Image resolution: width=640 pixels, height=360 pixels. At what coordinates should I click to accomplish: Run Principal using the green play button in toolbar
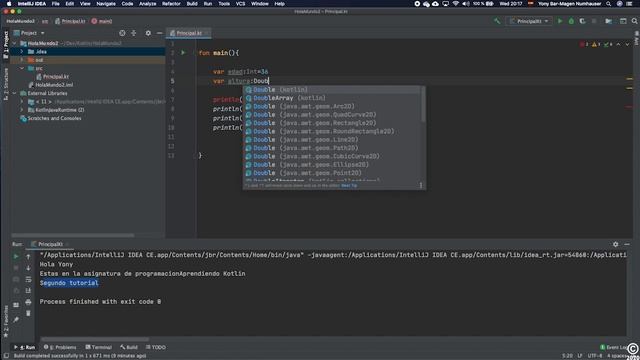(560, 21)
